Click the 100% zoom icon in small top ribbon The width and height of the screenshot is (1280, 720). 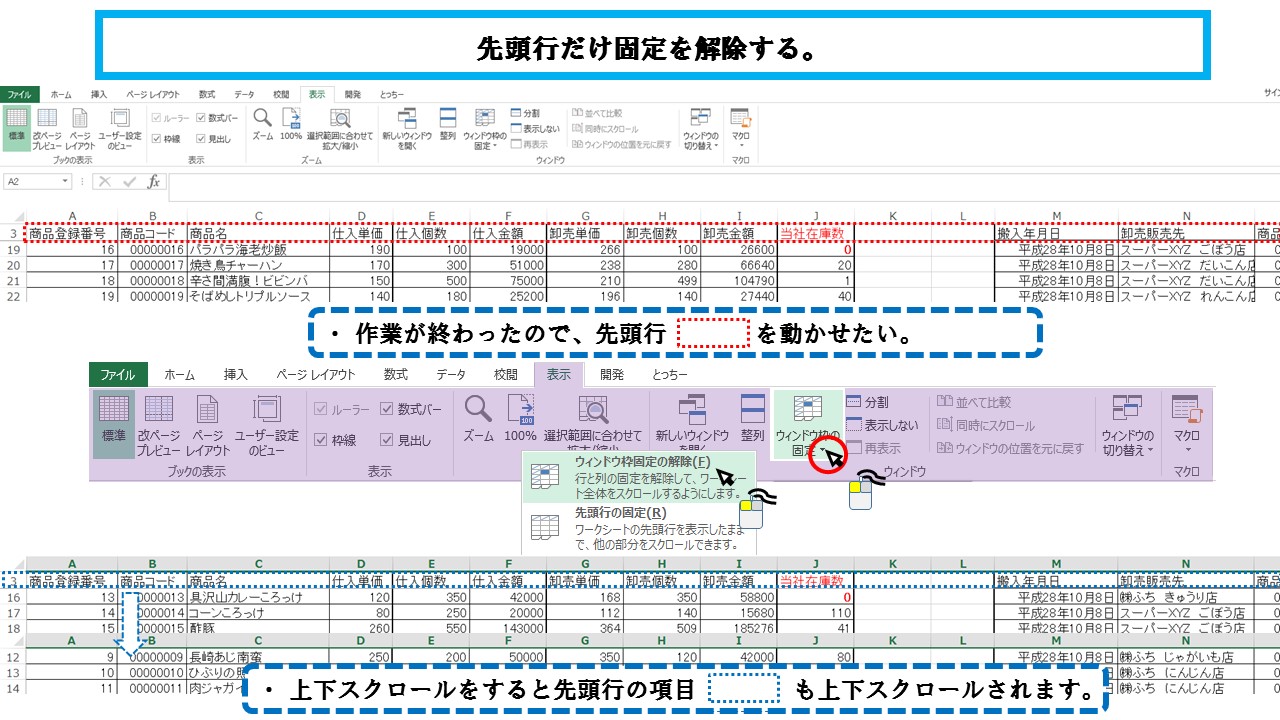tap(291, 124)
